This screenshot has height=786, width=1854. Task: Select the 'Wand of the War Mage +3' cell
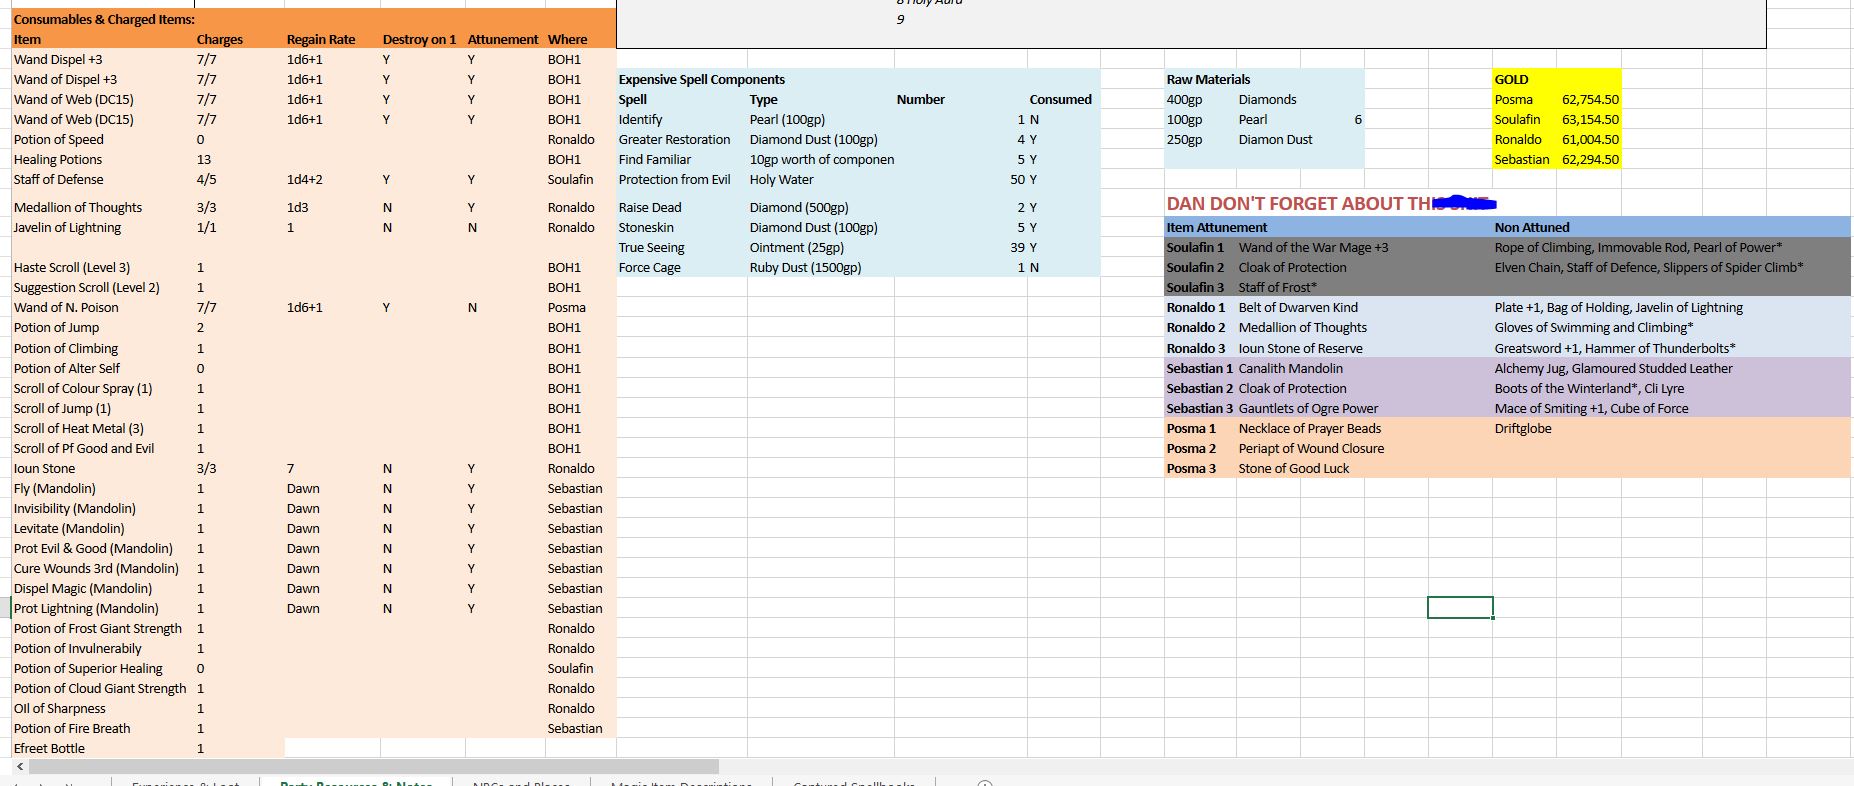1313,247
